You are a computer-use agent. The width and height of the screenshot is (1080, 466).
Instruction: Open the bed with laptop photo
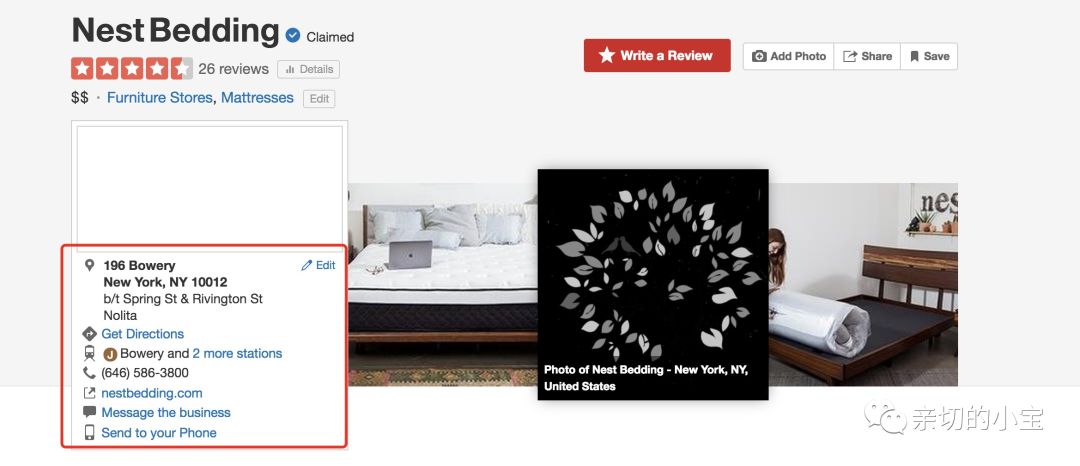(443, 284)
